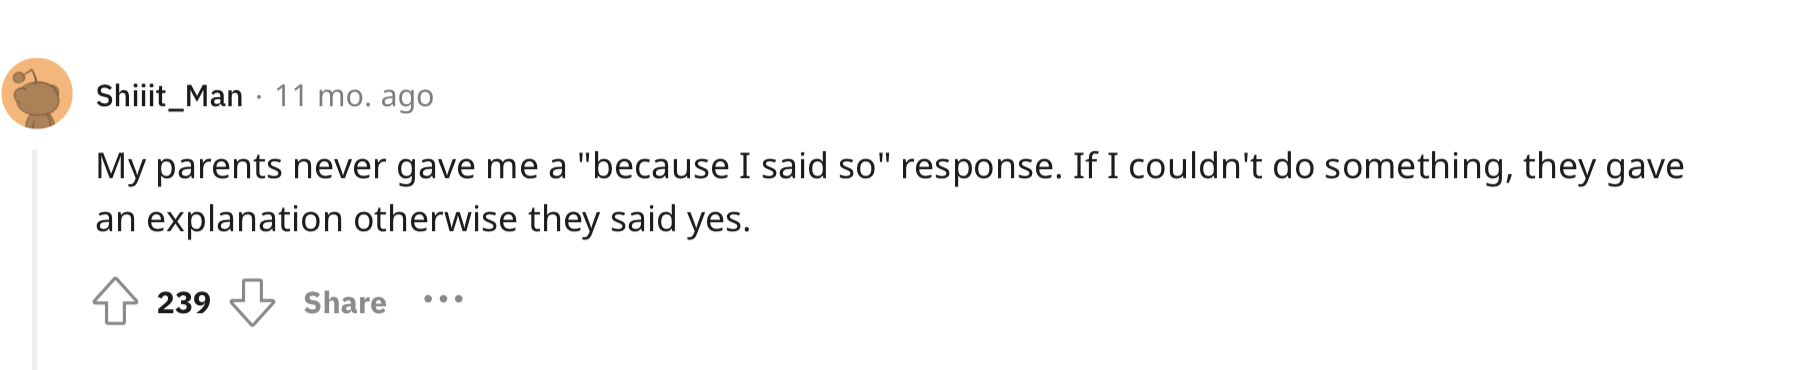Open the Shiiit_Man user profile link
The image size is (1795, 370).
tap(169, 96)
